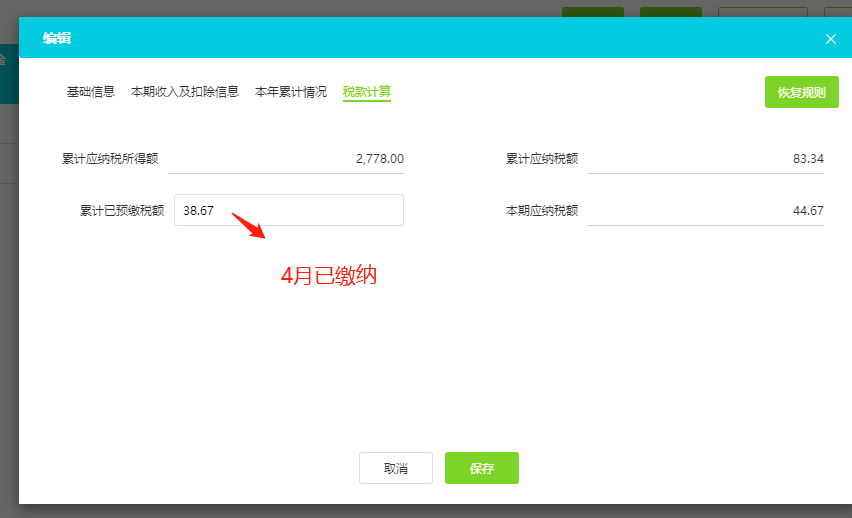The height and width of the screenshot is (518, 852).
Task: Click the 累计应纳税所得额 value 2,778.00
Action: coord(379,159)
